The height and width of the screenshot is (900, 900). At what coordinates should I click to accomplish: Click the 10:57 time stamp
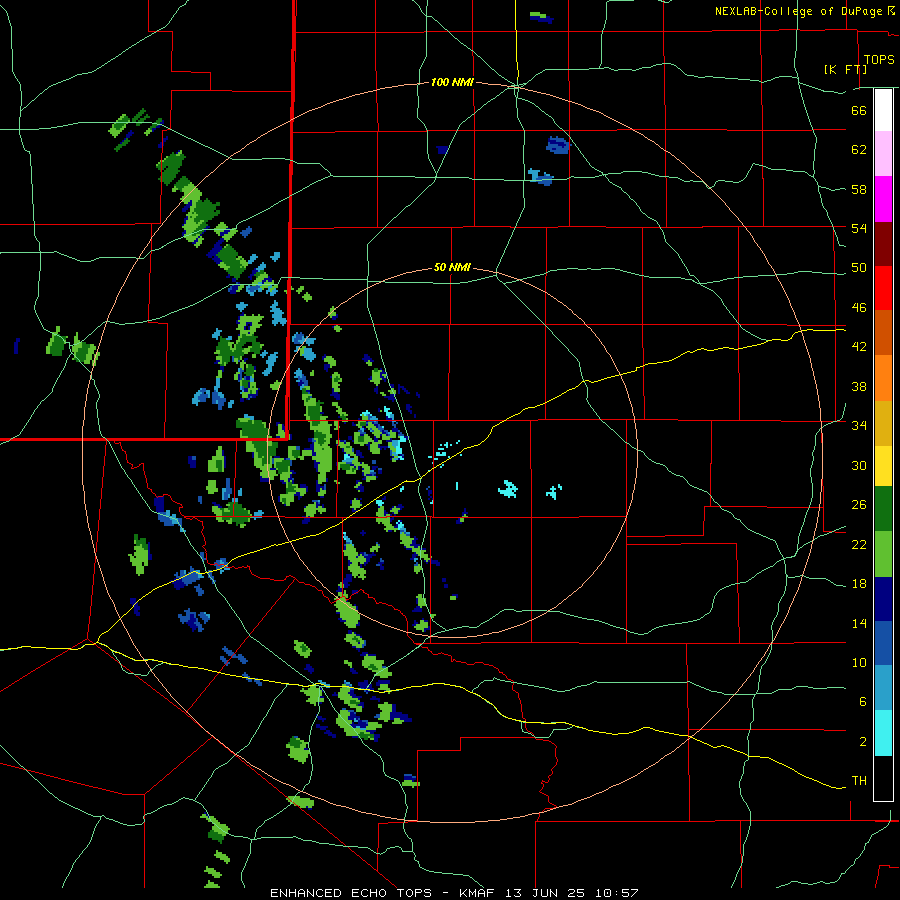(616, 893)
